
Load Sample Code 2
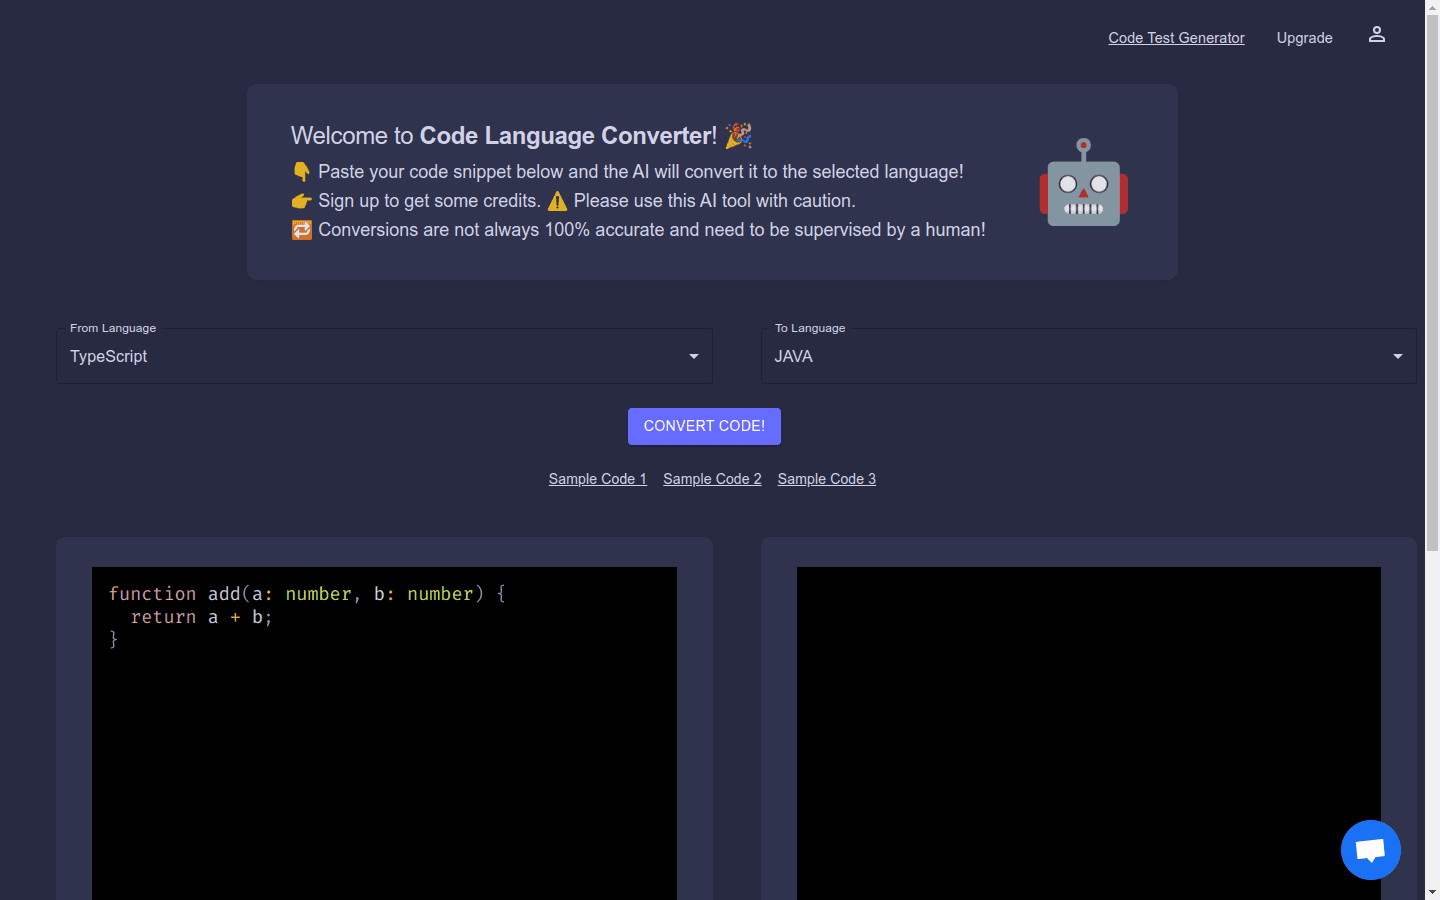click(x=712, y=479)
